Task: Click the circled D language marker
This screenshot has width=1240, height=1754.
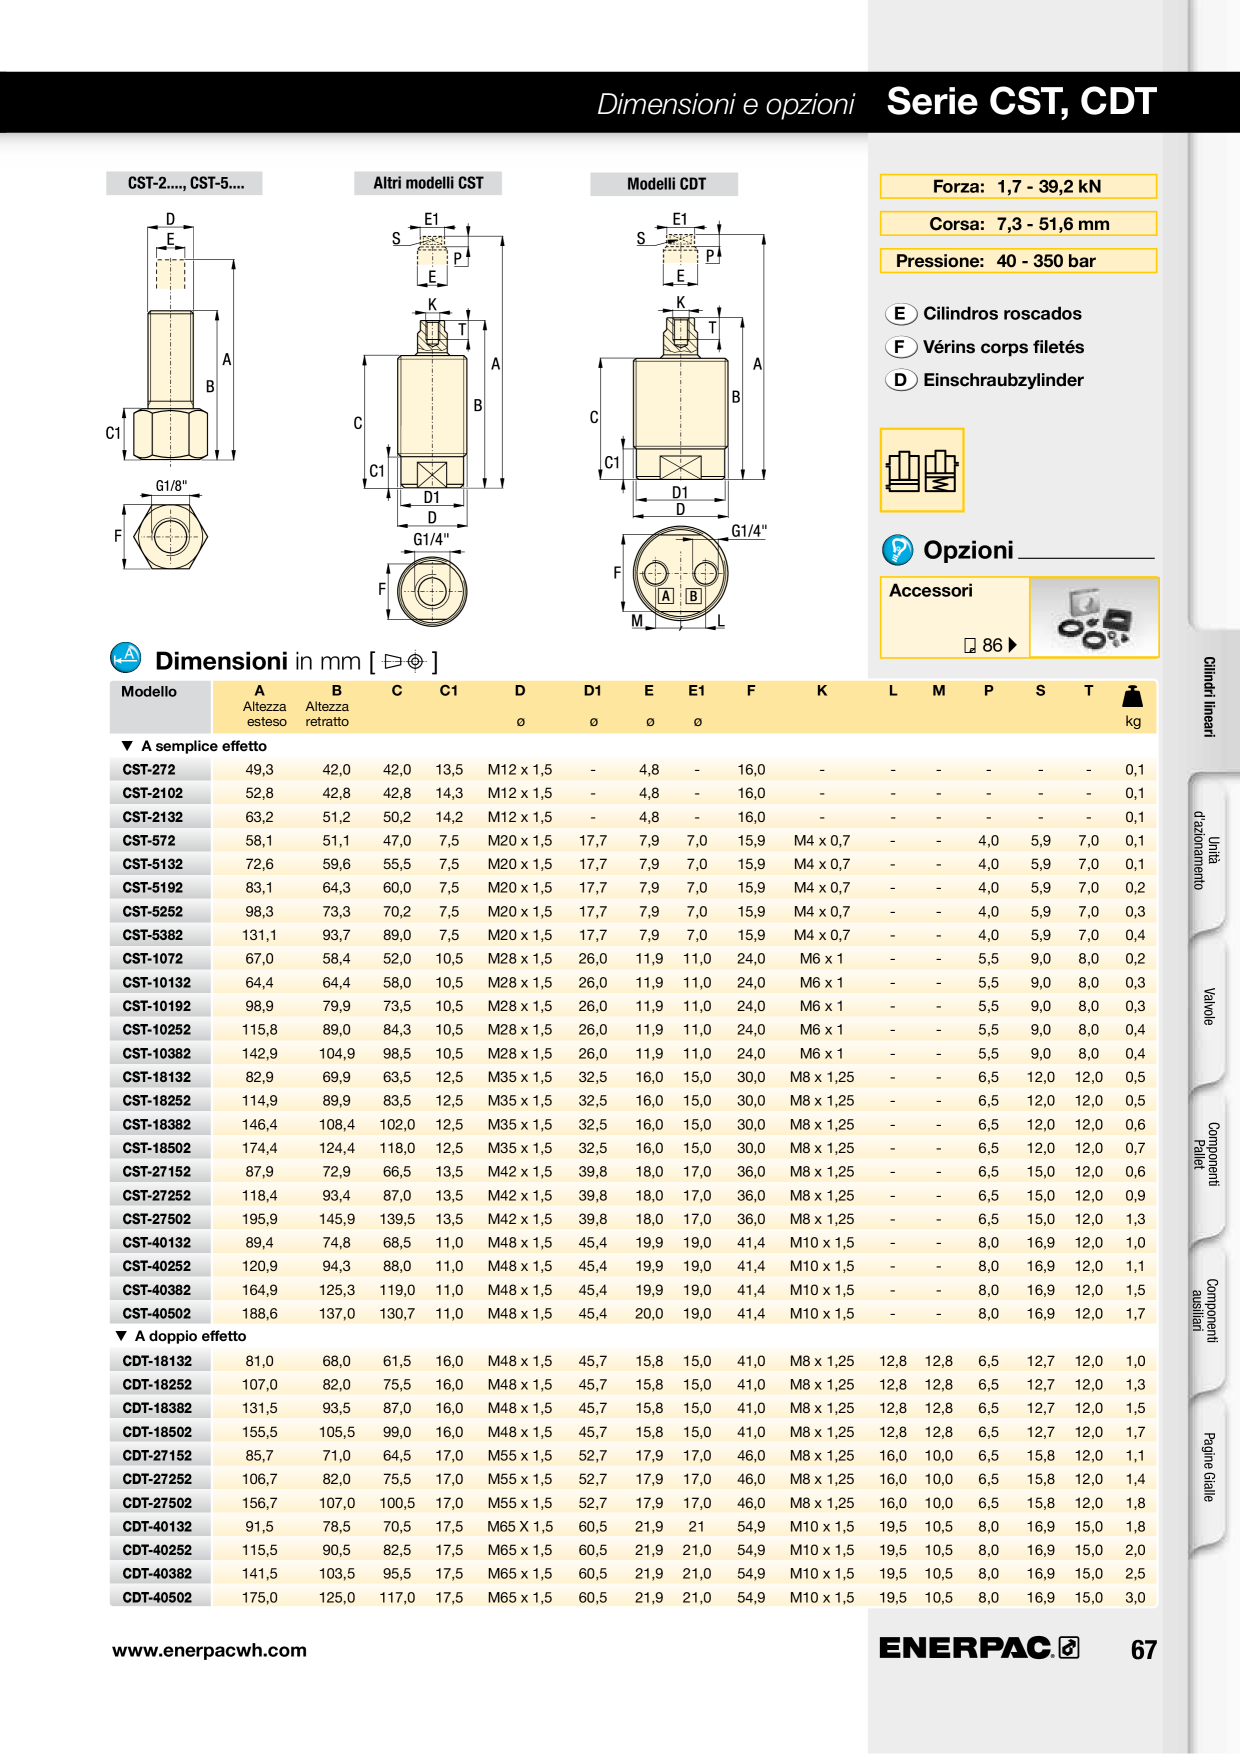Action: (x=900, y=380)
